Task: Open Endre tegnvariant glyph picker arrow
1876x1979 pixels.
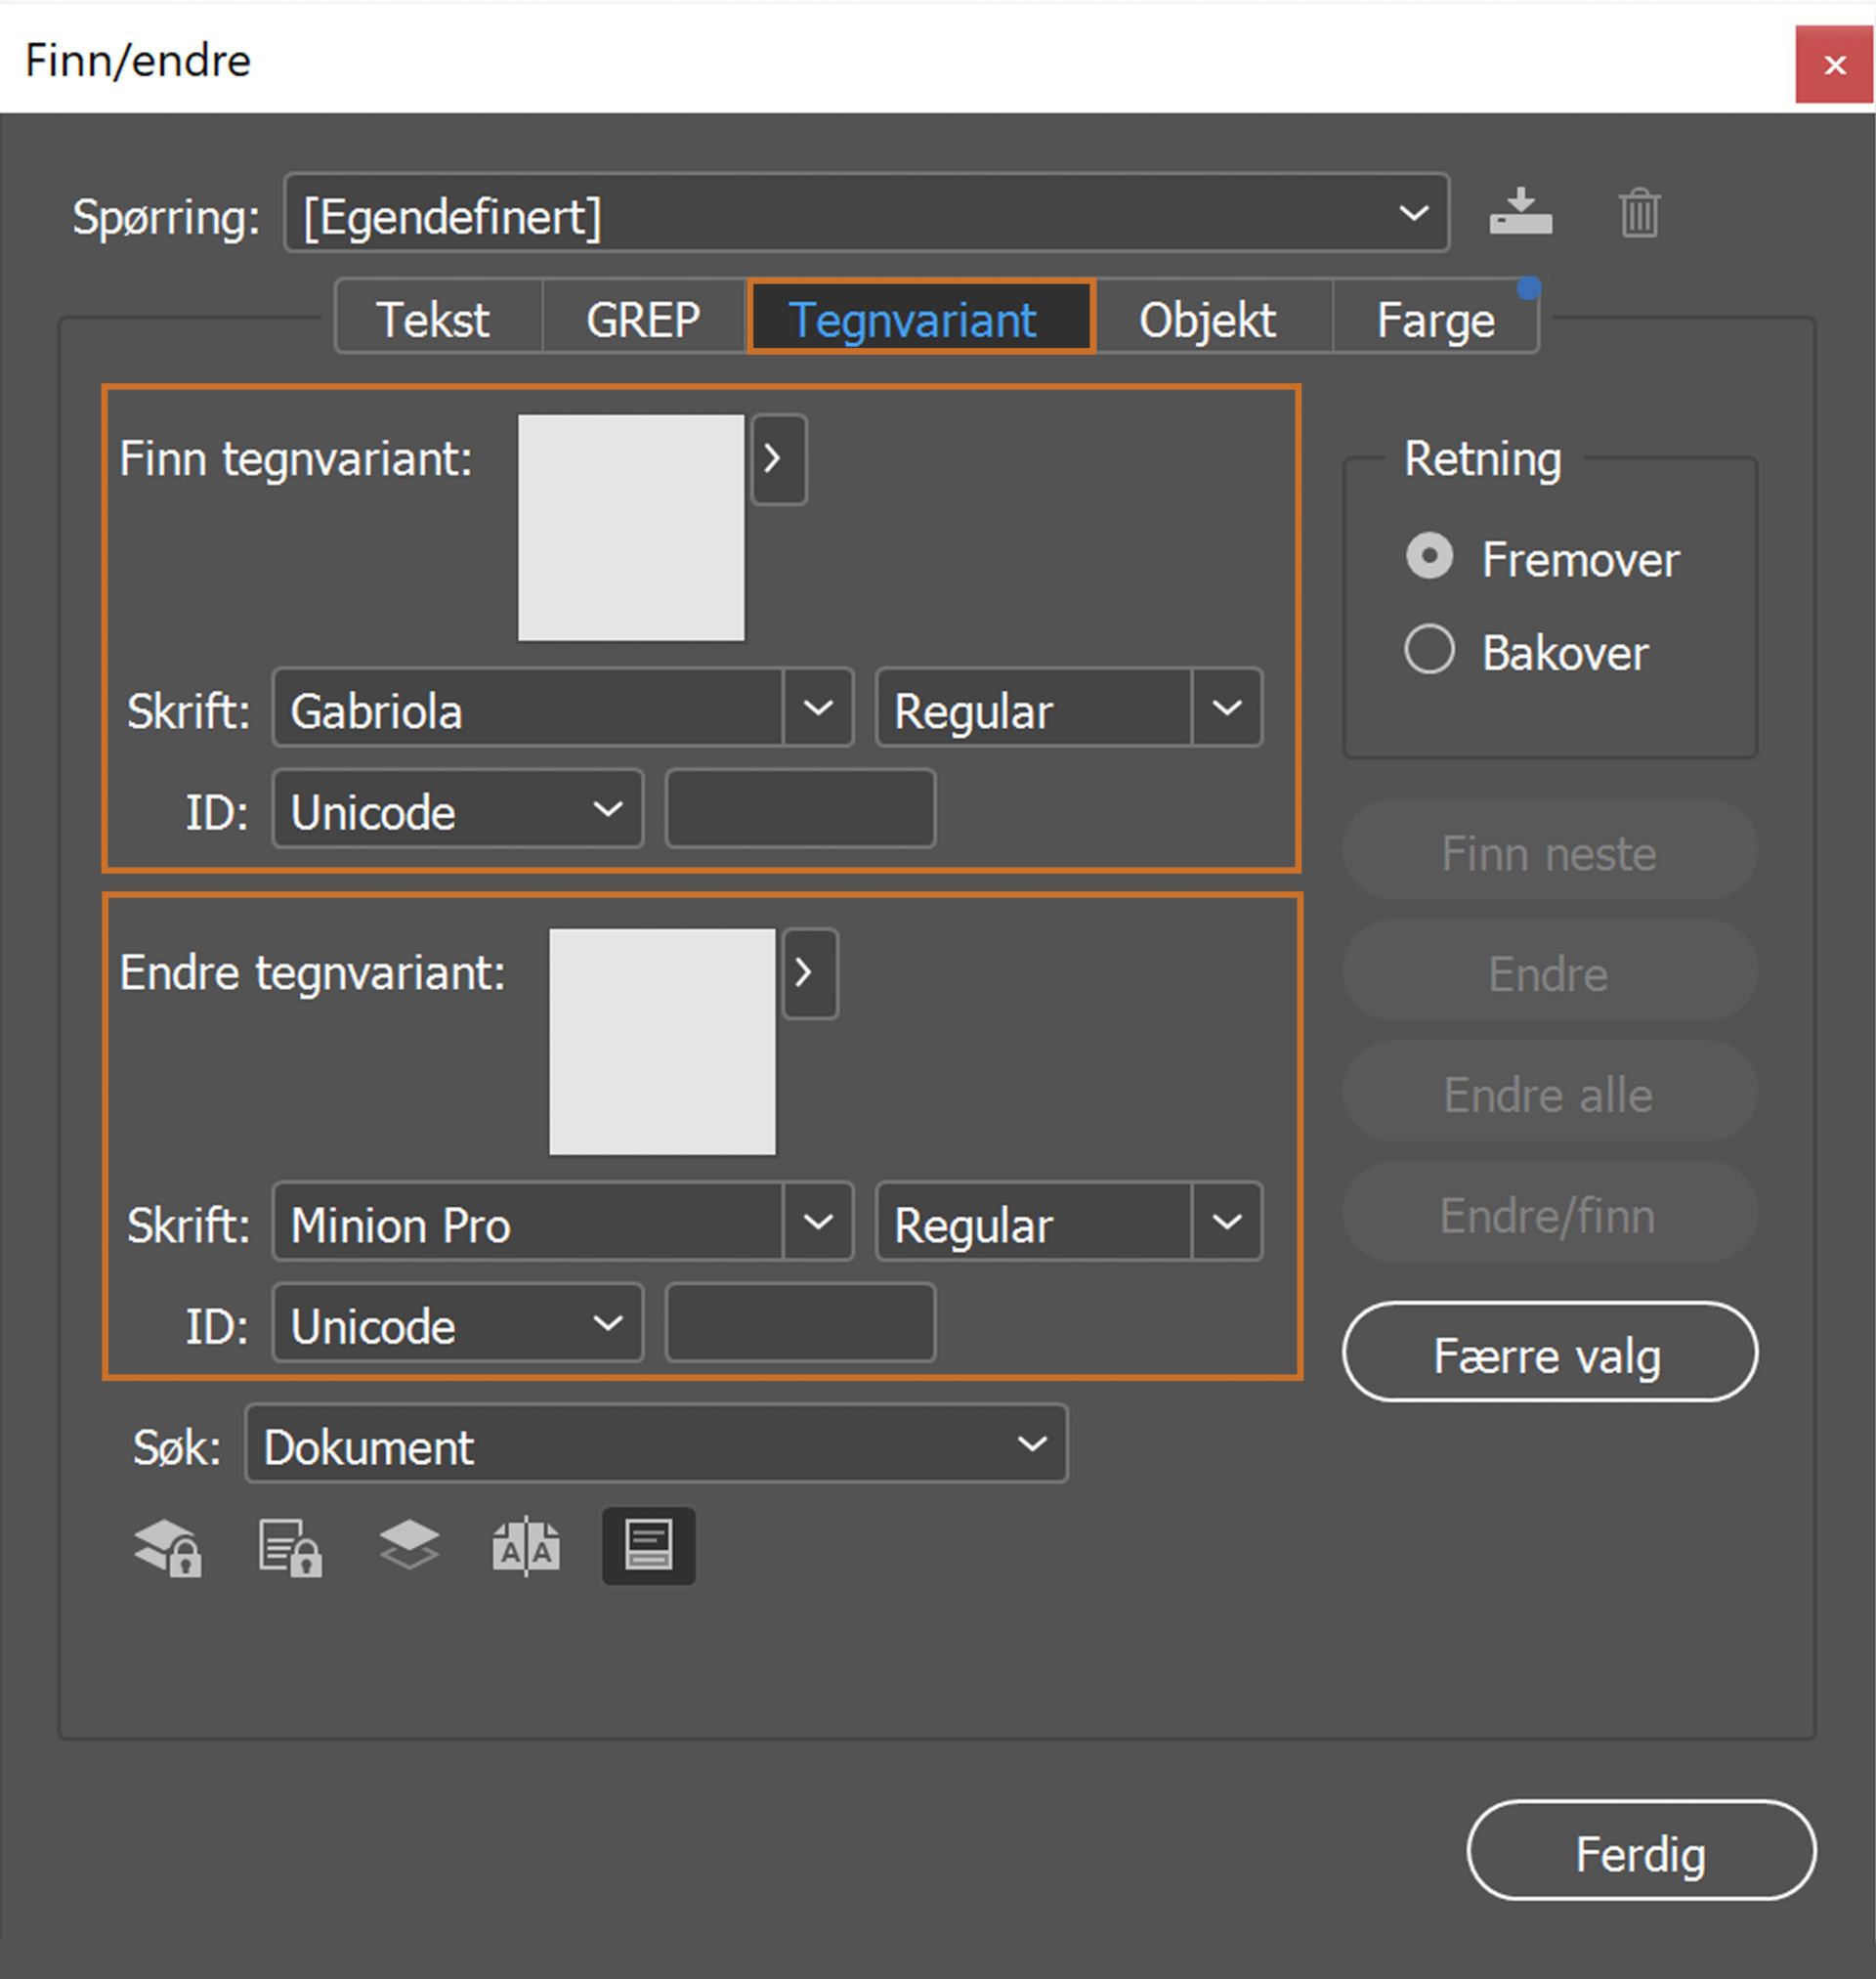Action: pos(809,973)
